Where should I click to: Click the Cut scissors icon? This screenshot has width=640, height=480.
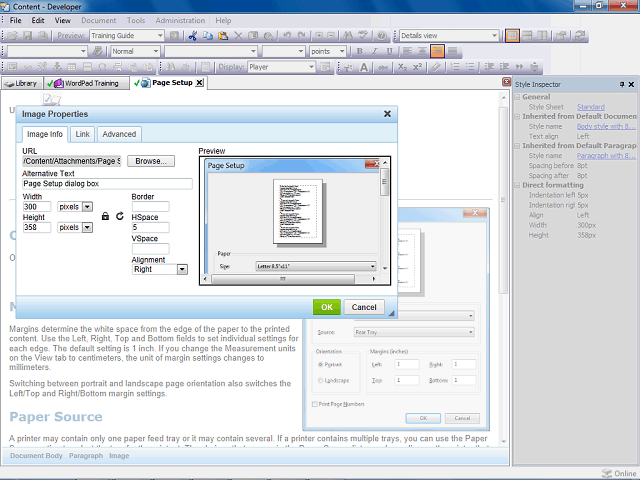193,36
